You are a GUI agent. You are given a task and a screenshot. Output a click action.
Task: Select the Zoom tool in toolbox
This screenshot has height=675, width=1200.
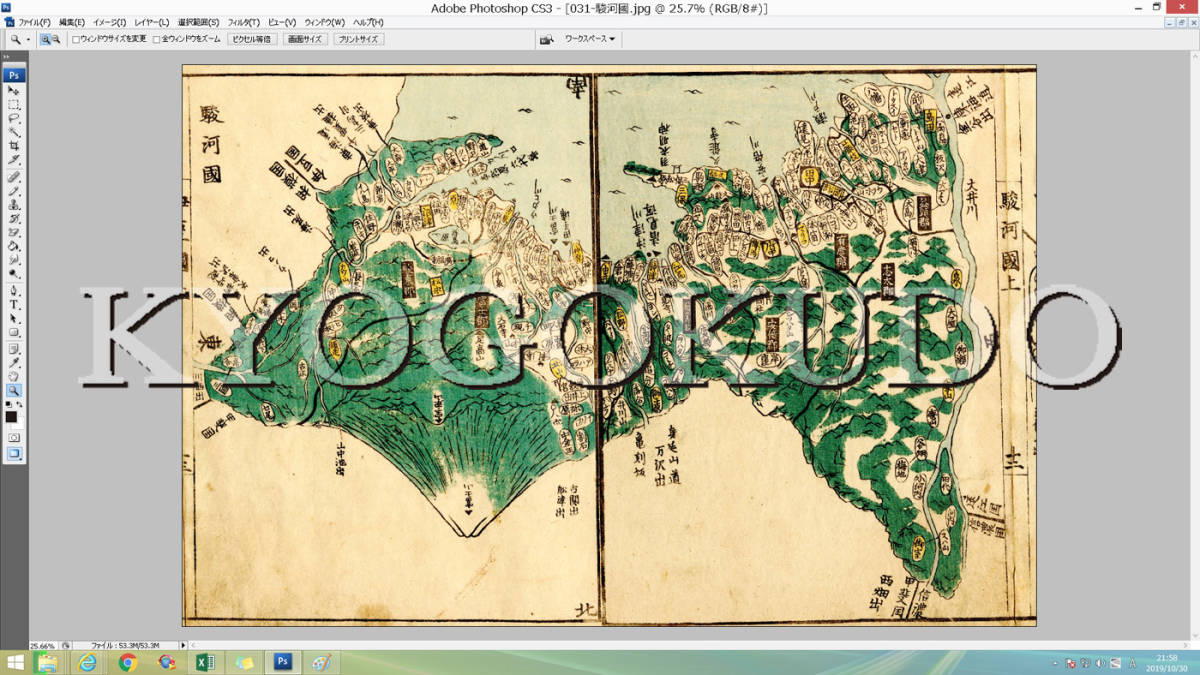click(x=14, y=390)
